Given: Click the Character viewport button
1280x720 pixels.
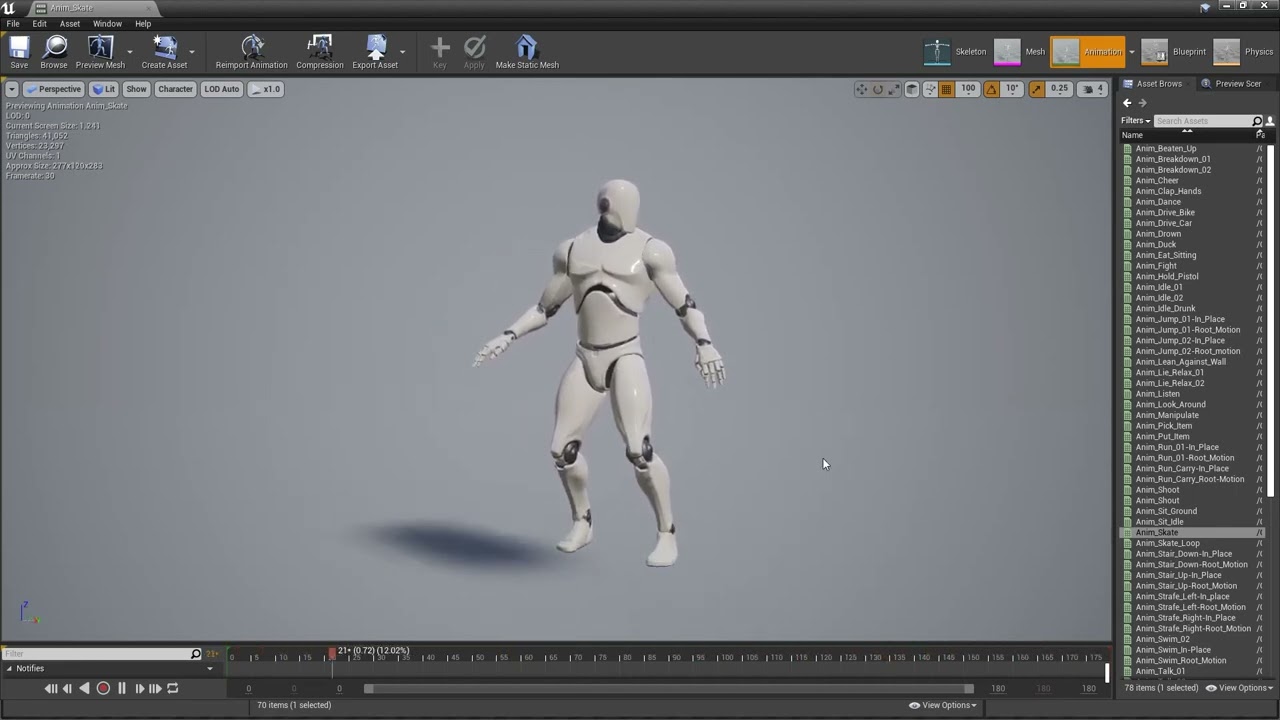Looking at the screenshot, I should (x=175, y=89).
